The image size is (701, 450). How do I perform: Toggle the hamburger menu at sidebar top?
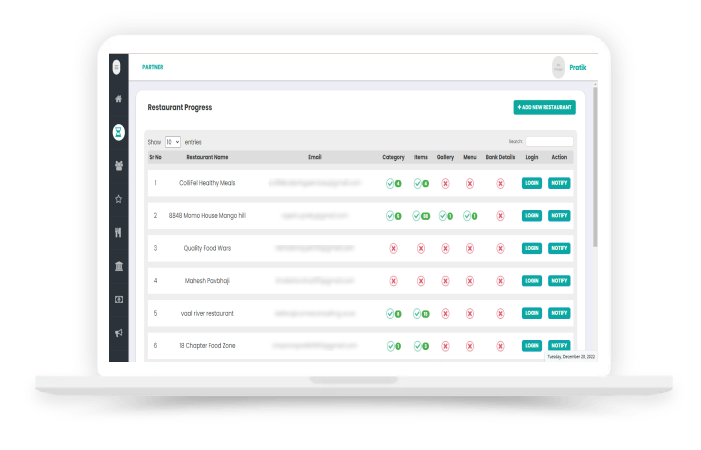[x=117, y=67]
